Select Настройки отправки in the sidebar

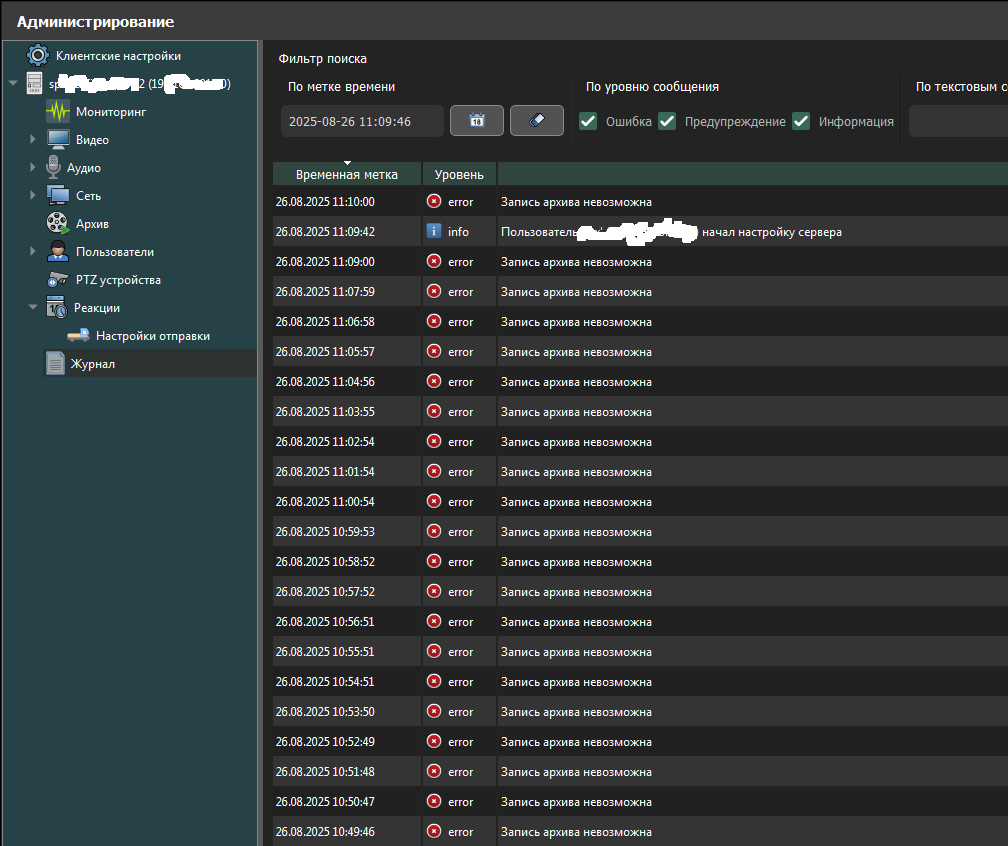pos(152,336)
